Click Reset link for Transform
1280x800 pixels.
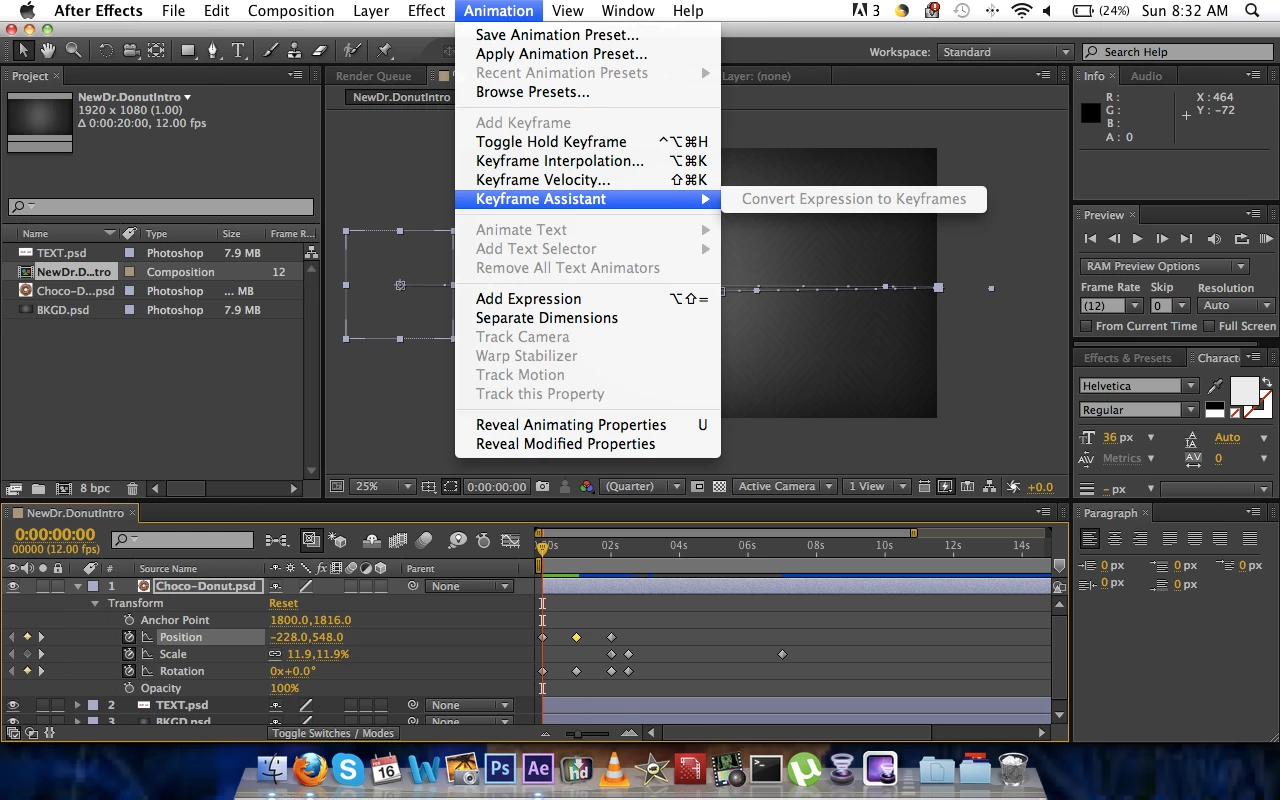(x=283, y=603)
